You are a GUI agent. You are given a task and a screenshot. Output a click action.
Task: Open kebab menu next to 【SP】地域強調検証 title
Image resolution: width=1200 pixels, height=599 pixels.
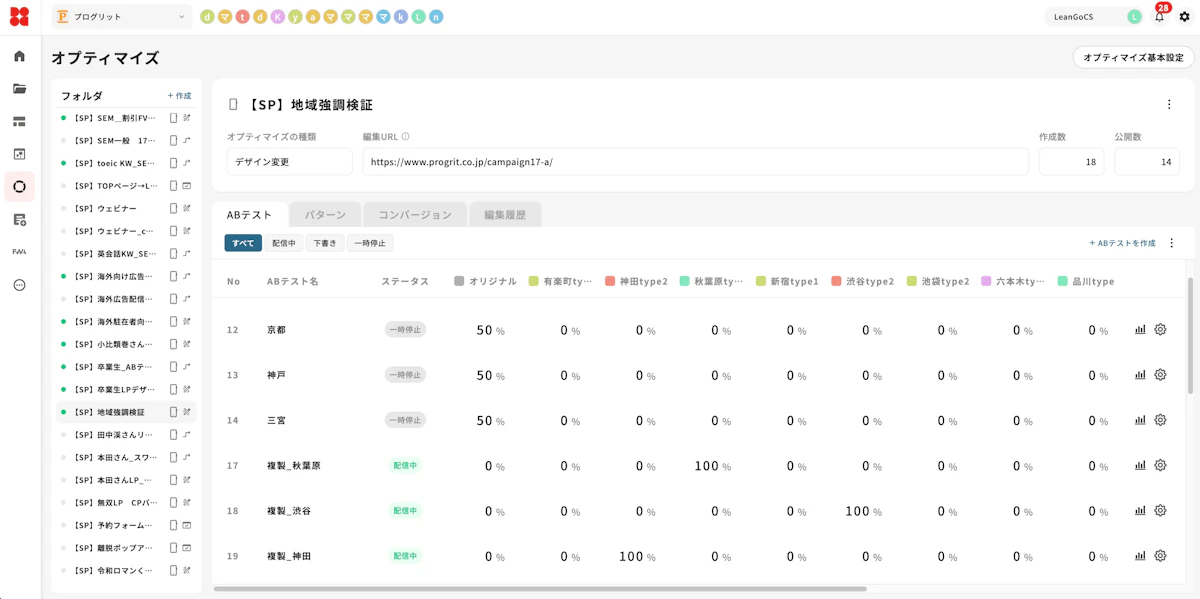[1169, 104]
